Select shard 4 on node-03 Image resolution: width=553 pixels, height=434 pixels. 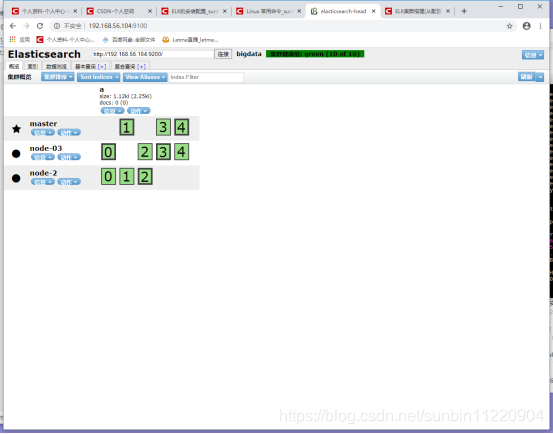(182, 152)
